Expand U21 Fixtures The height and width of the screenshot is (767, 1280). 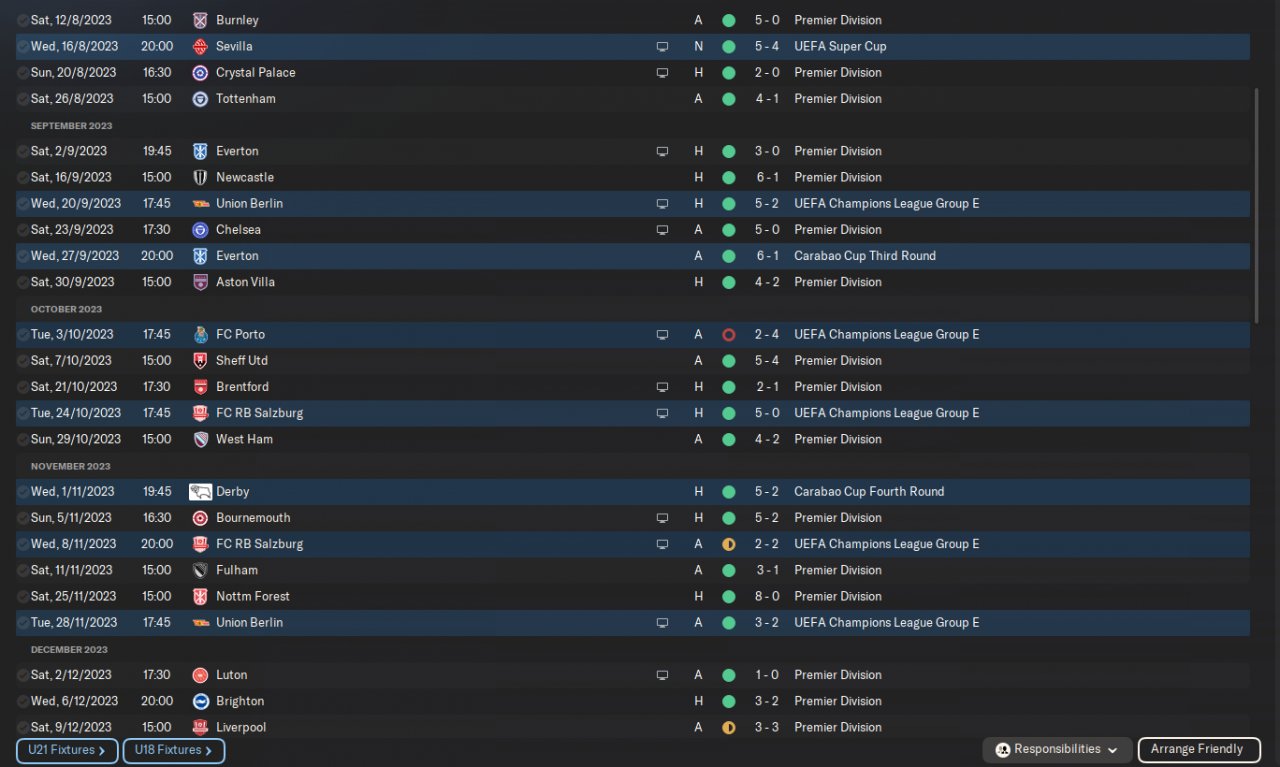point(67,750)
